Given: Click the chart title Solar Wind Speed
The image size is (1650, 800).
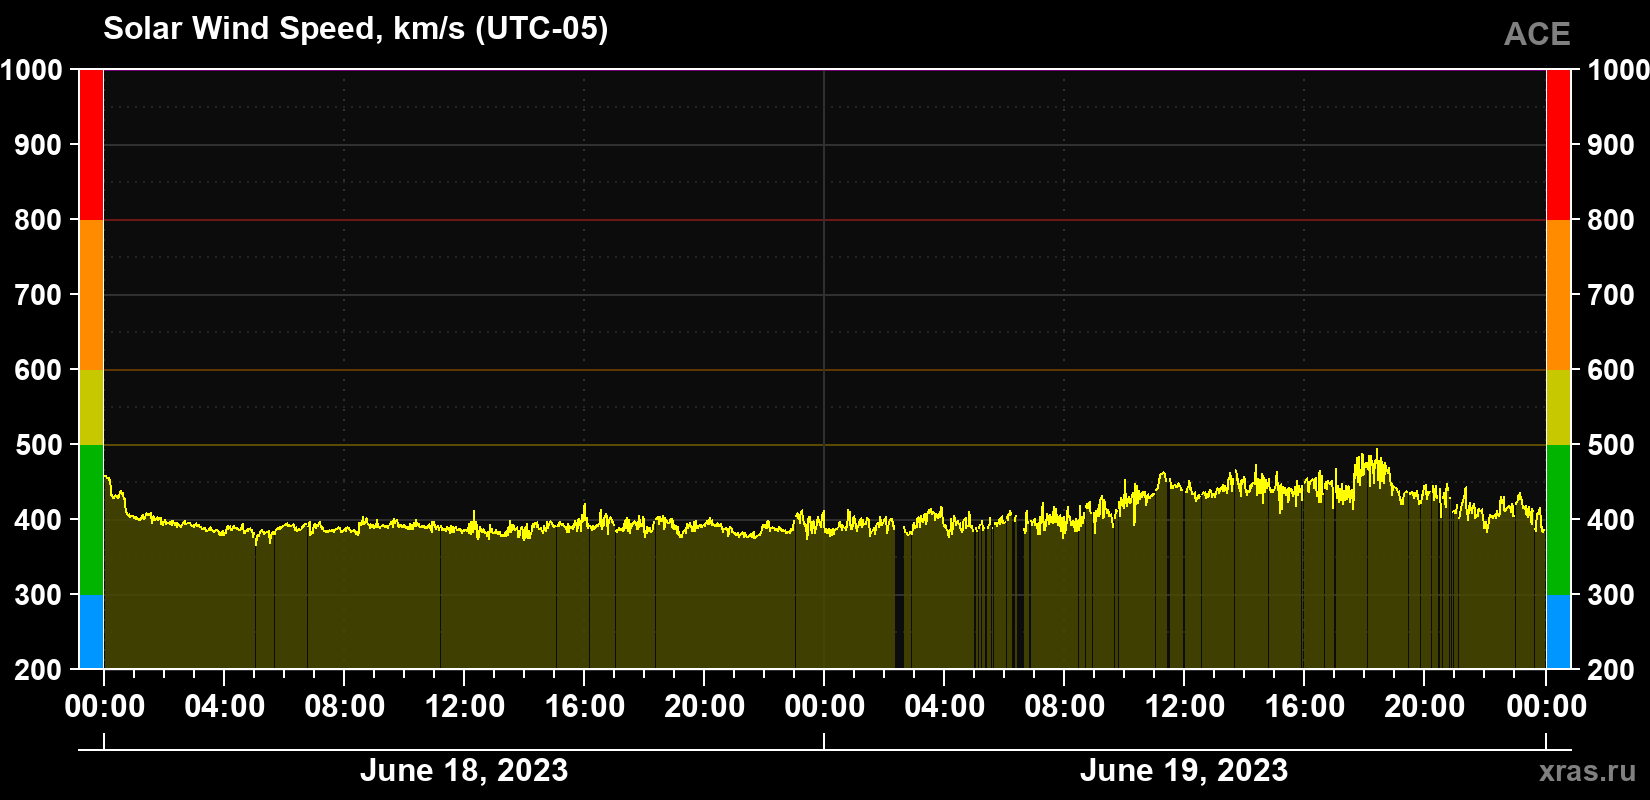Looking at the screenshot, I should [x=356, y=29].
